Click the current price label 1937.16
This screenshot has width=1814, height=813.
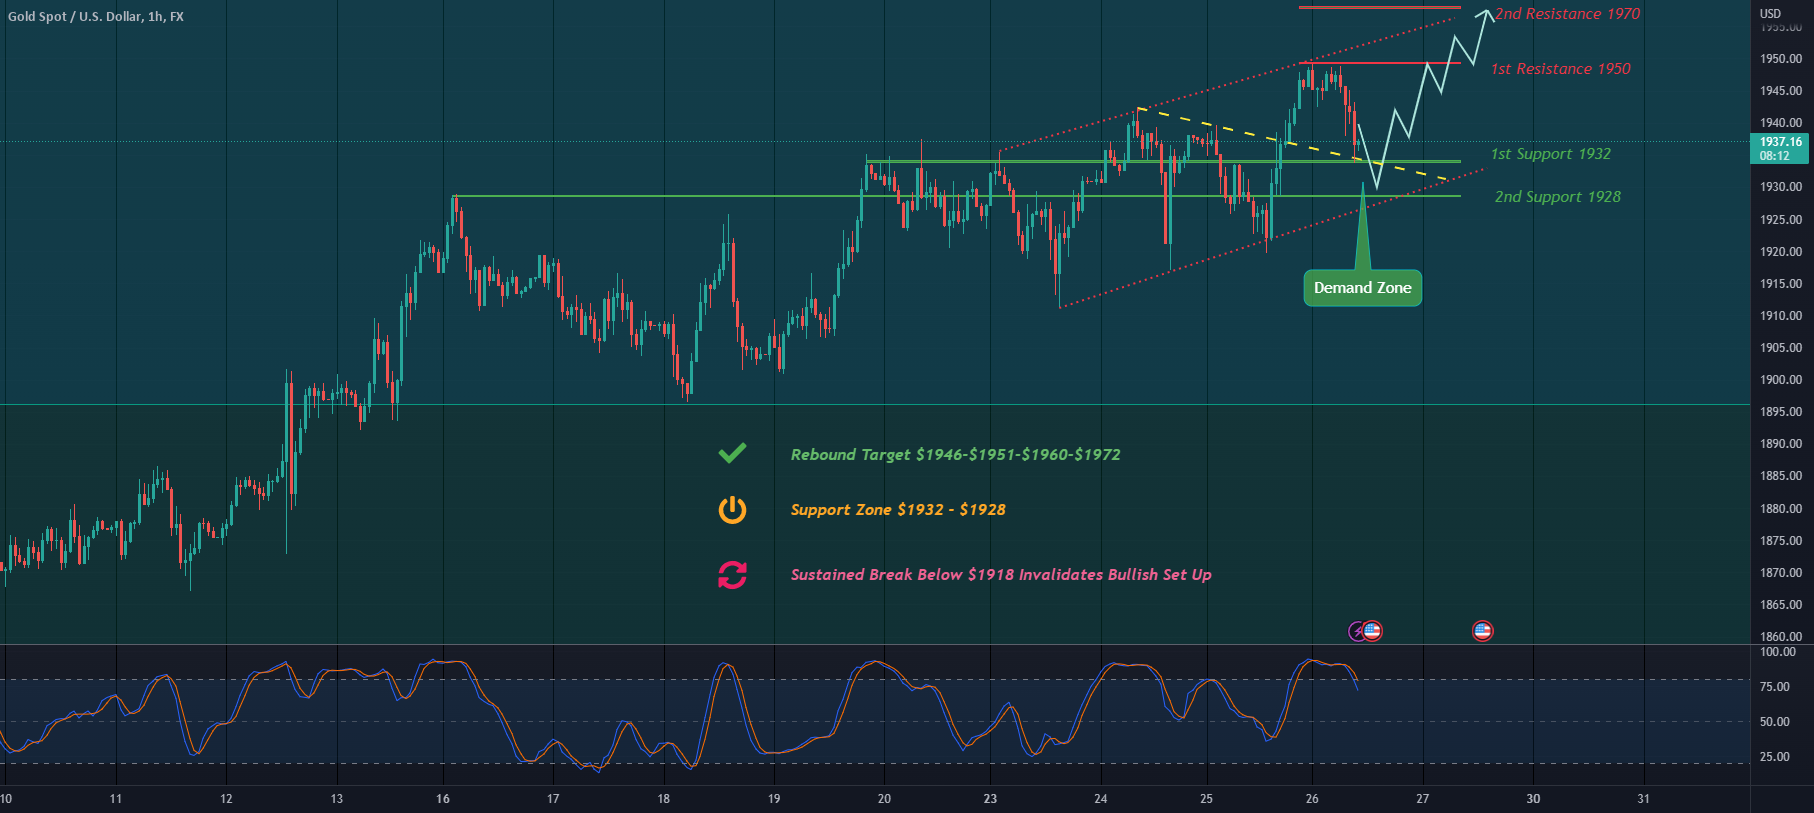click(x=1781, y=148)
